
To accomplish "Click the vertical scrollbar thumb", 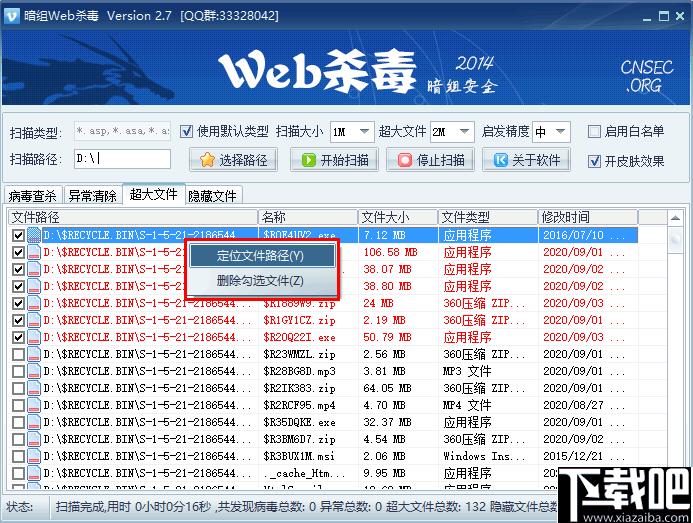I will point(675,240).
